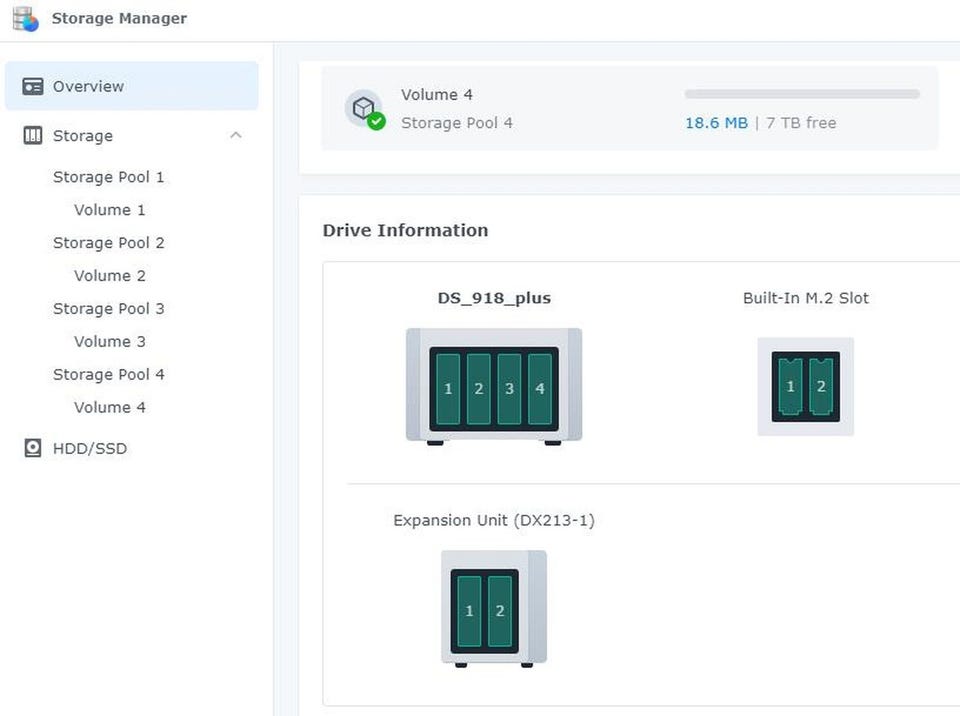The width and height of the screenshot is (960, 716).
Task: Select Storage Pool 3
Action: click(108, 309)
